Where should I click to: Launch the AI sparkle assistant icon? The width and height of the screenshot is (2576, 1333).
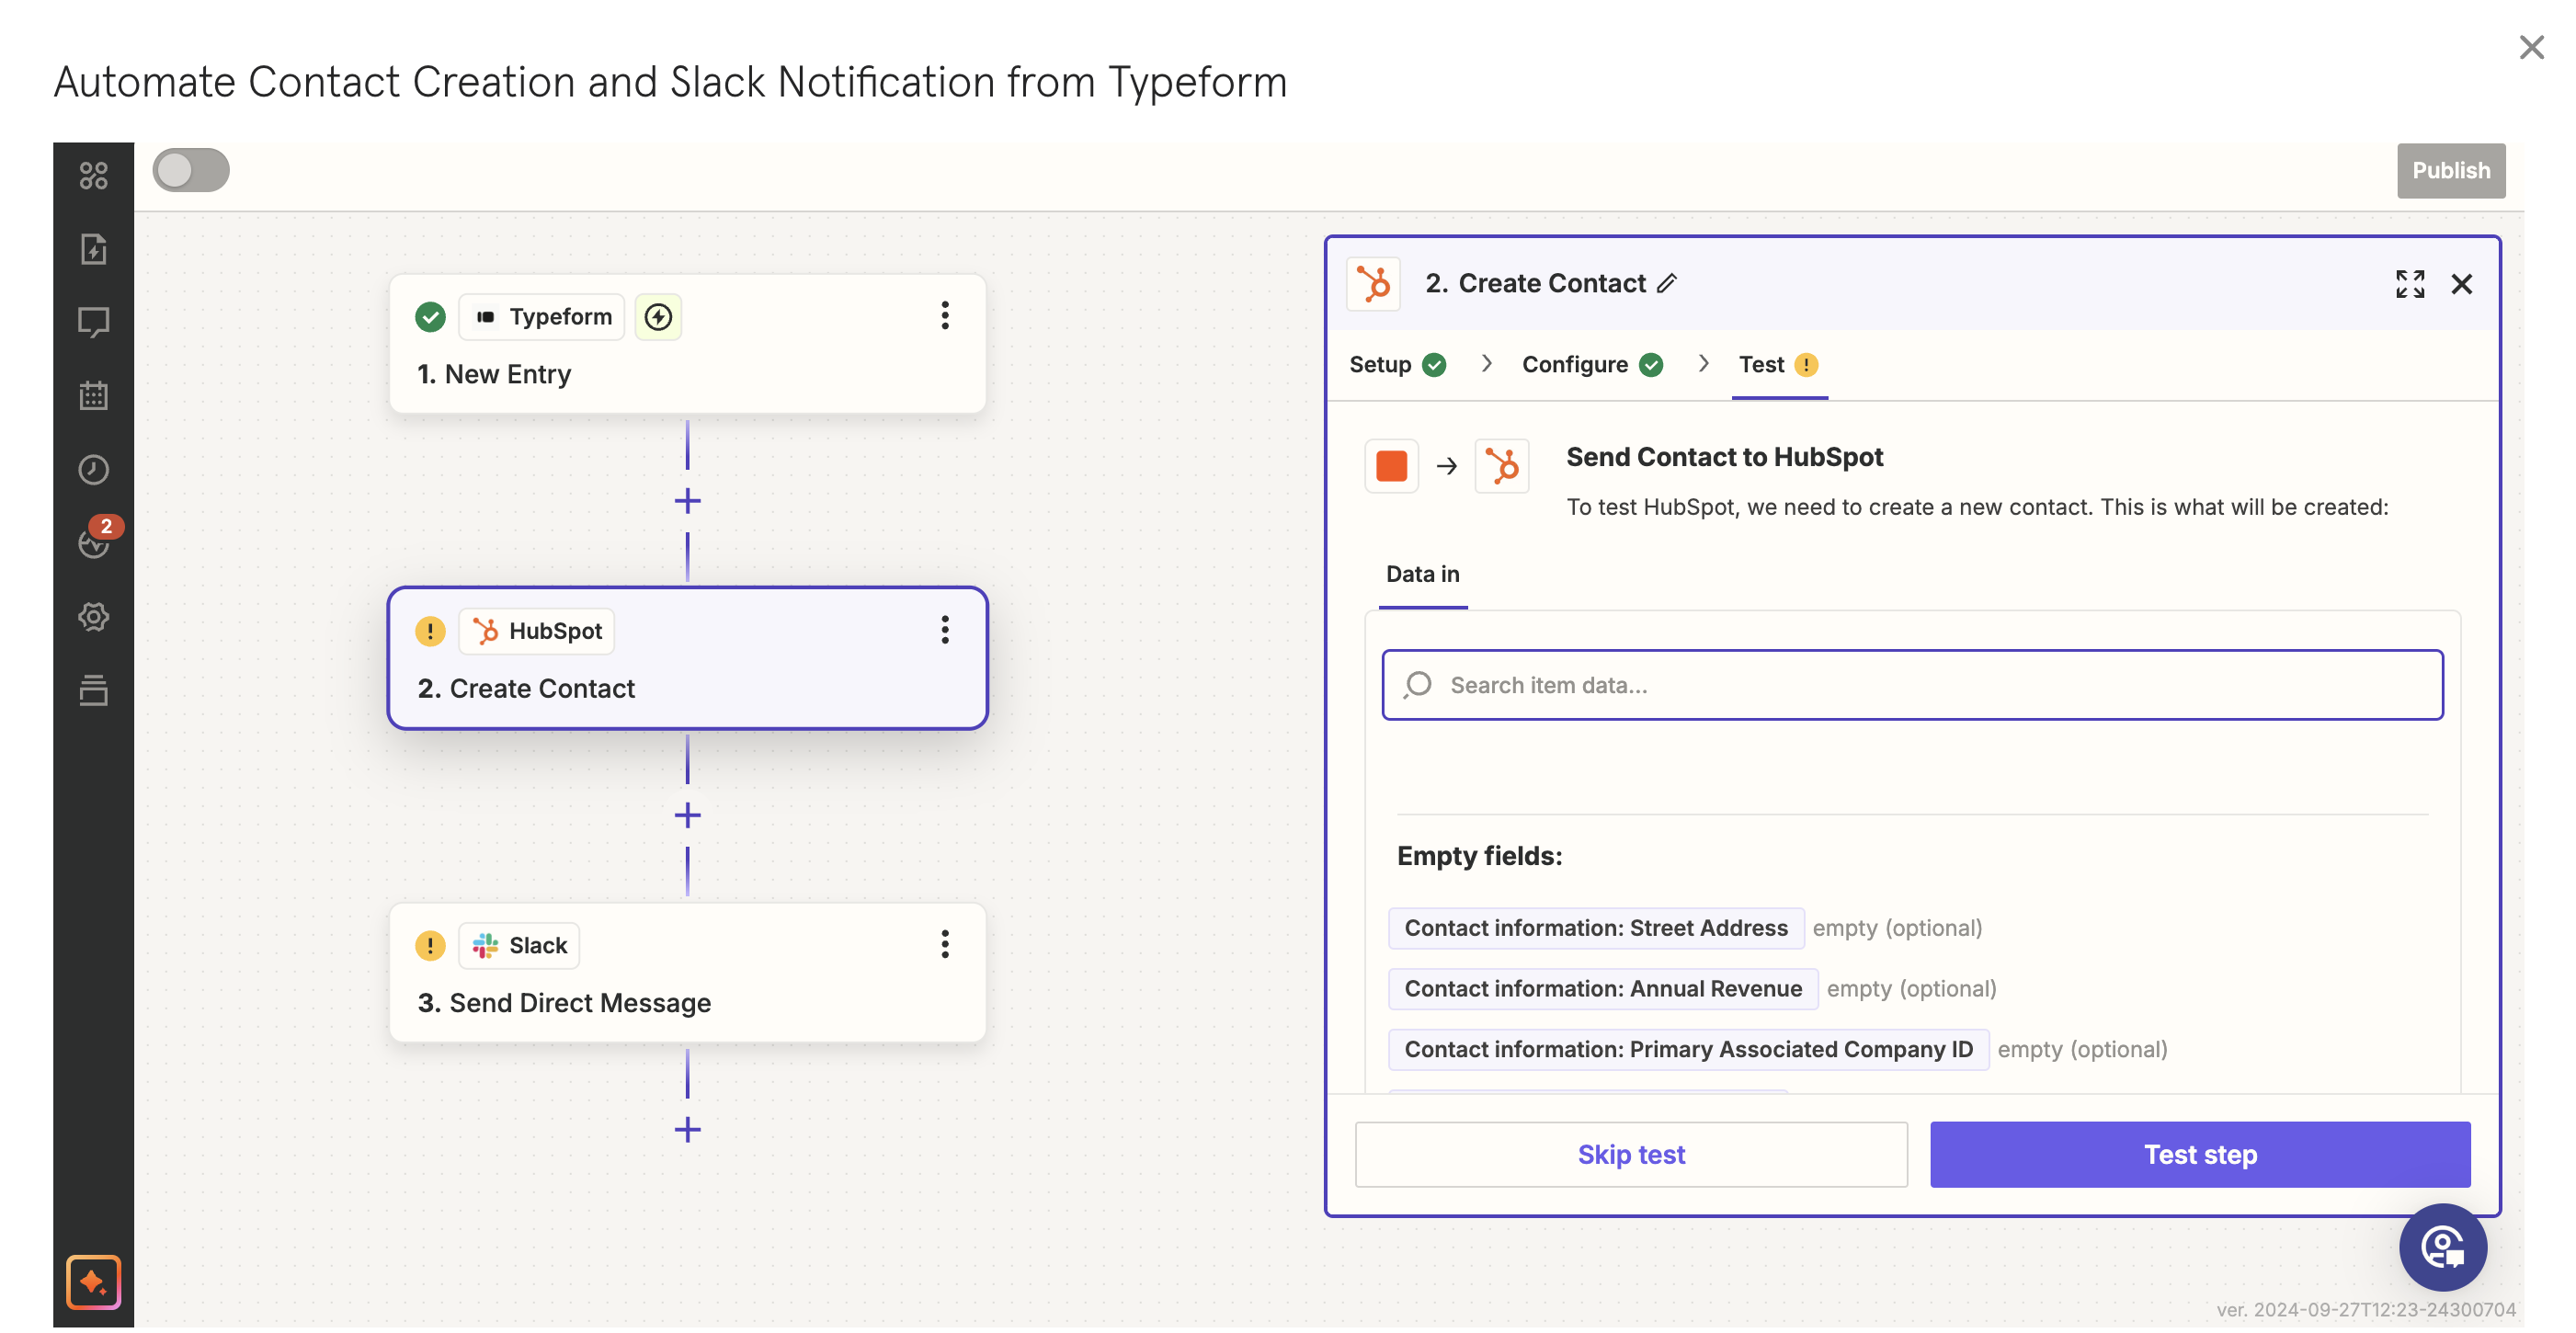(93, 1282)
